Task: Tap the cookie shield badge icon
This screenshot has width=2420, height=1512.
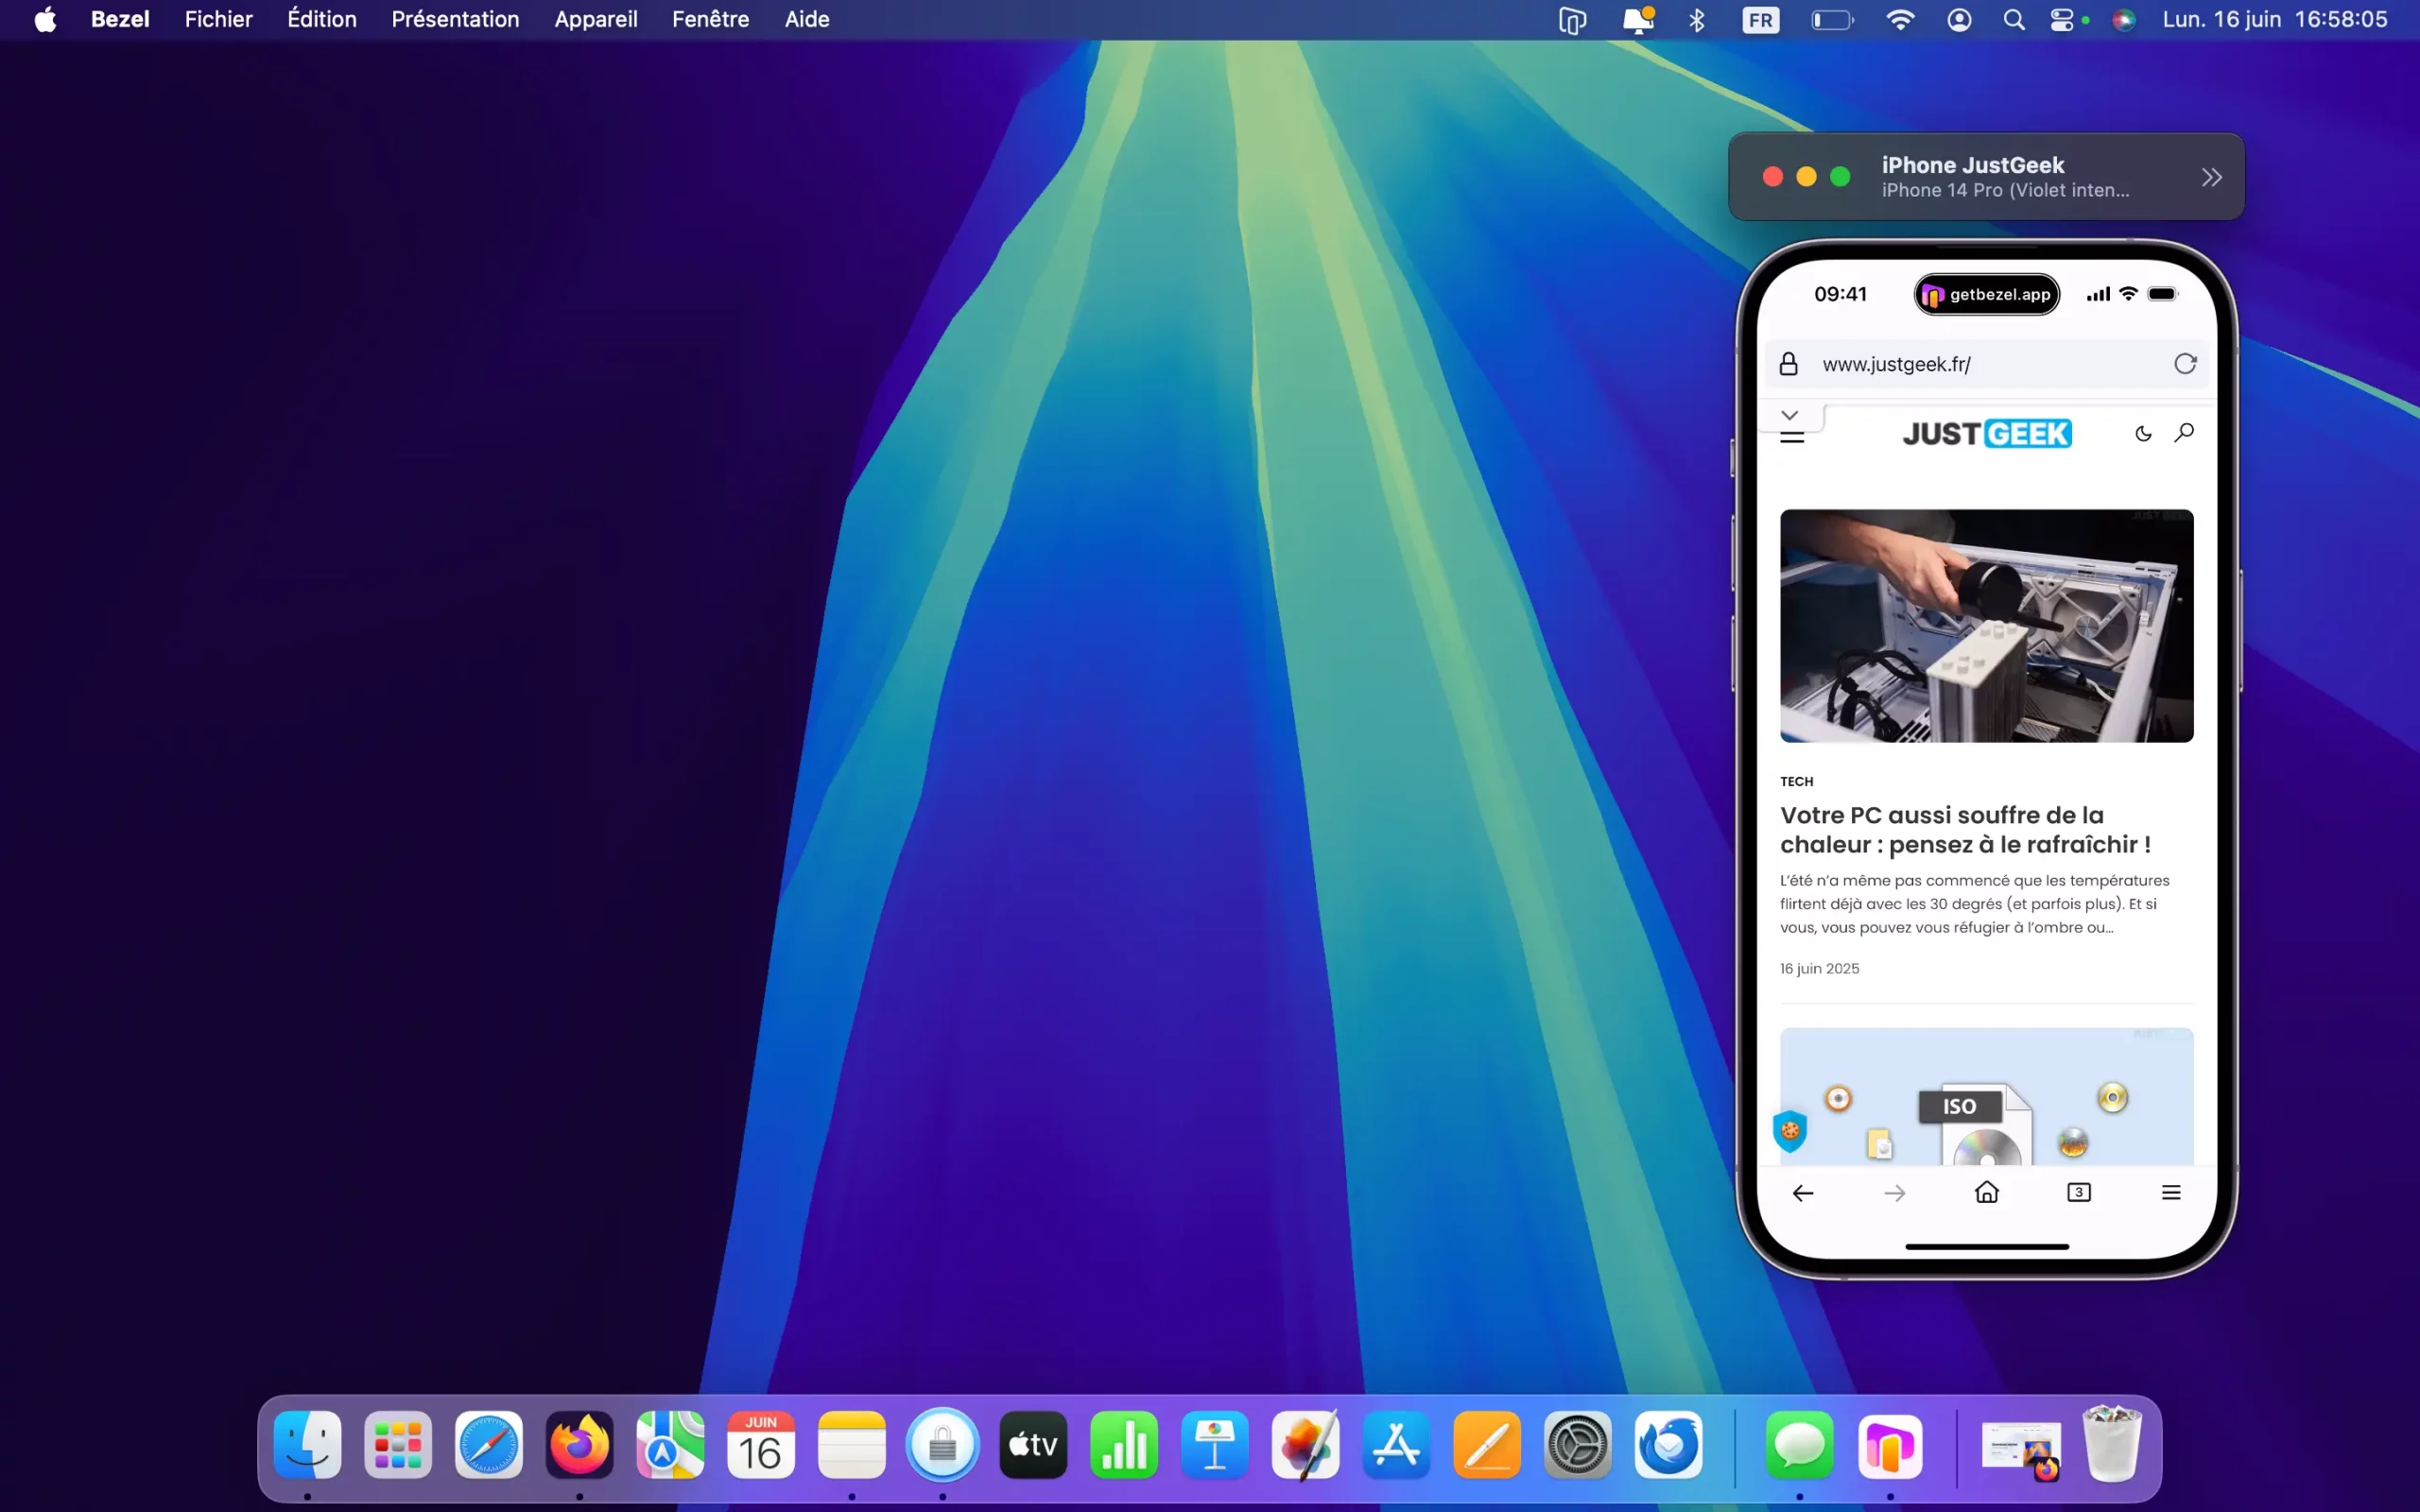Action: (1790, 1131)
